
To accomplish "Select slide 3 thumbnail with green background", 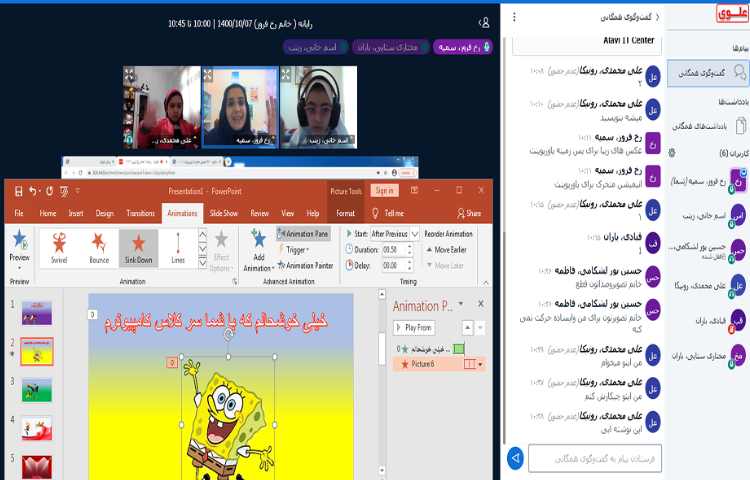I will (x=37, y=389).
